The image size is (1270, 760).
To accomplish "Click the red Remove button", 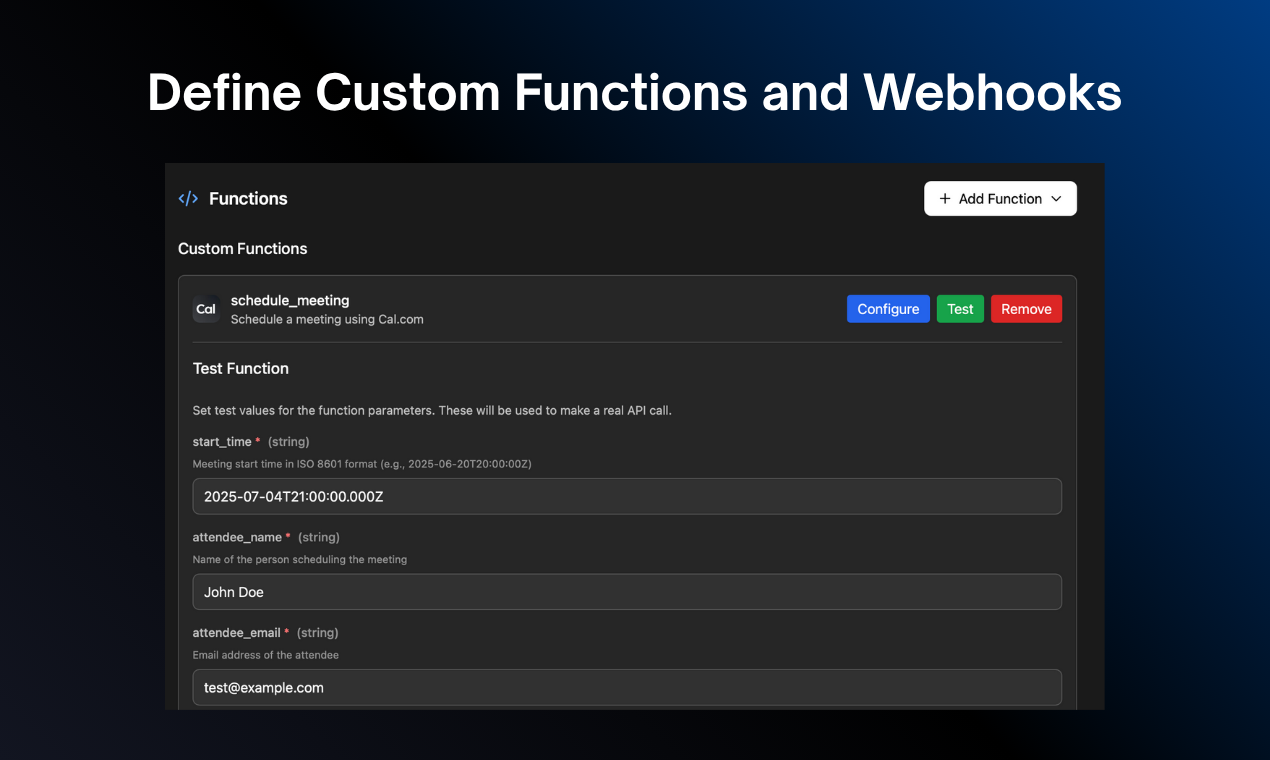I will (x=1026, y=309).
